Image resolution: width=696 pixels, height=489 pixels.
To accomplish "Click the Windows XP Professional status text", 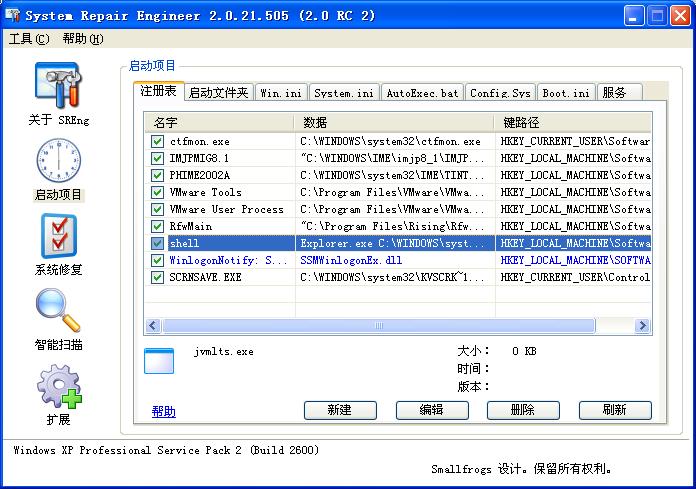I will point(166,450).
